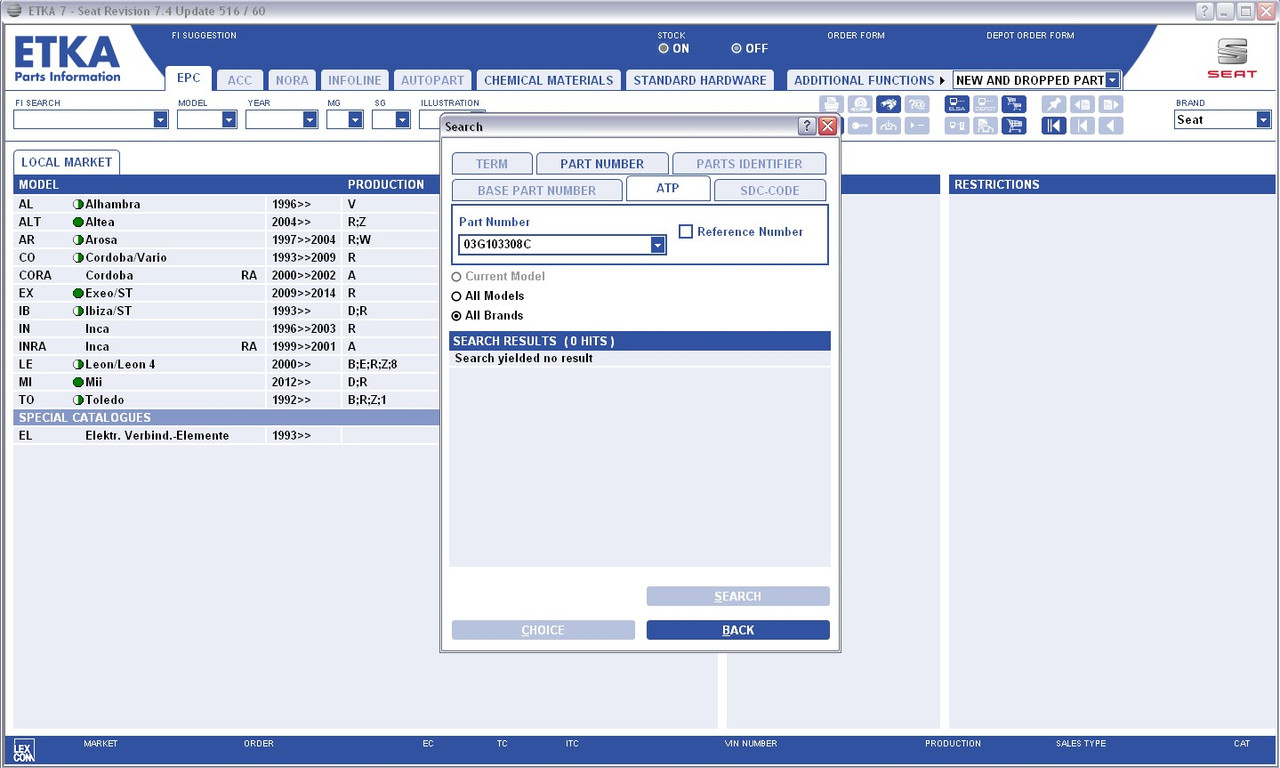Screen dimensions: 1280x768
Task: Select the Exeo/ST model row
Action: 227,293
